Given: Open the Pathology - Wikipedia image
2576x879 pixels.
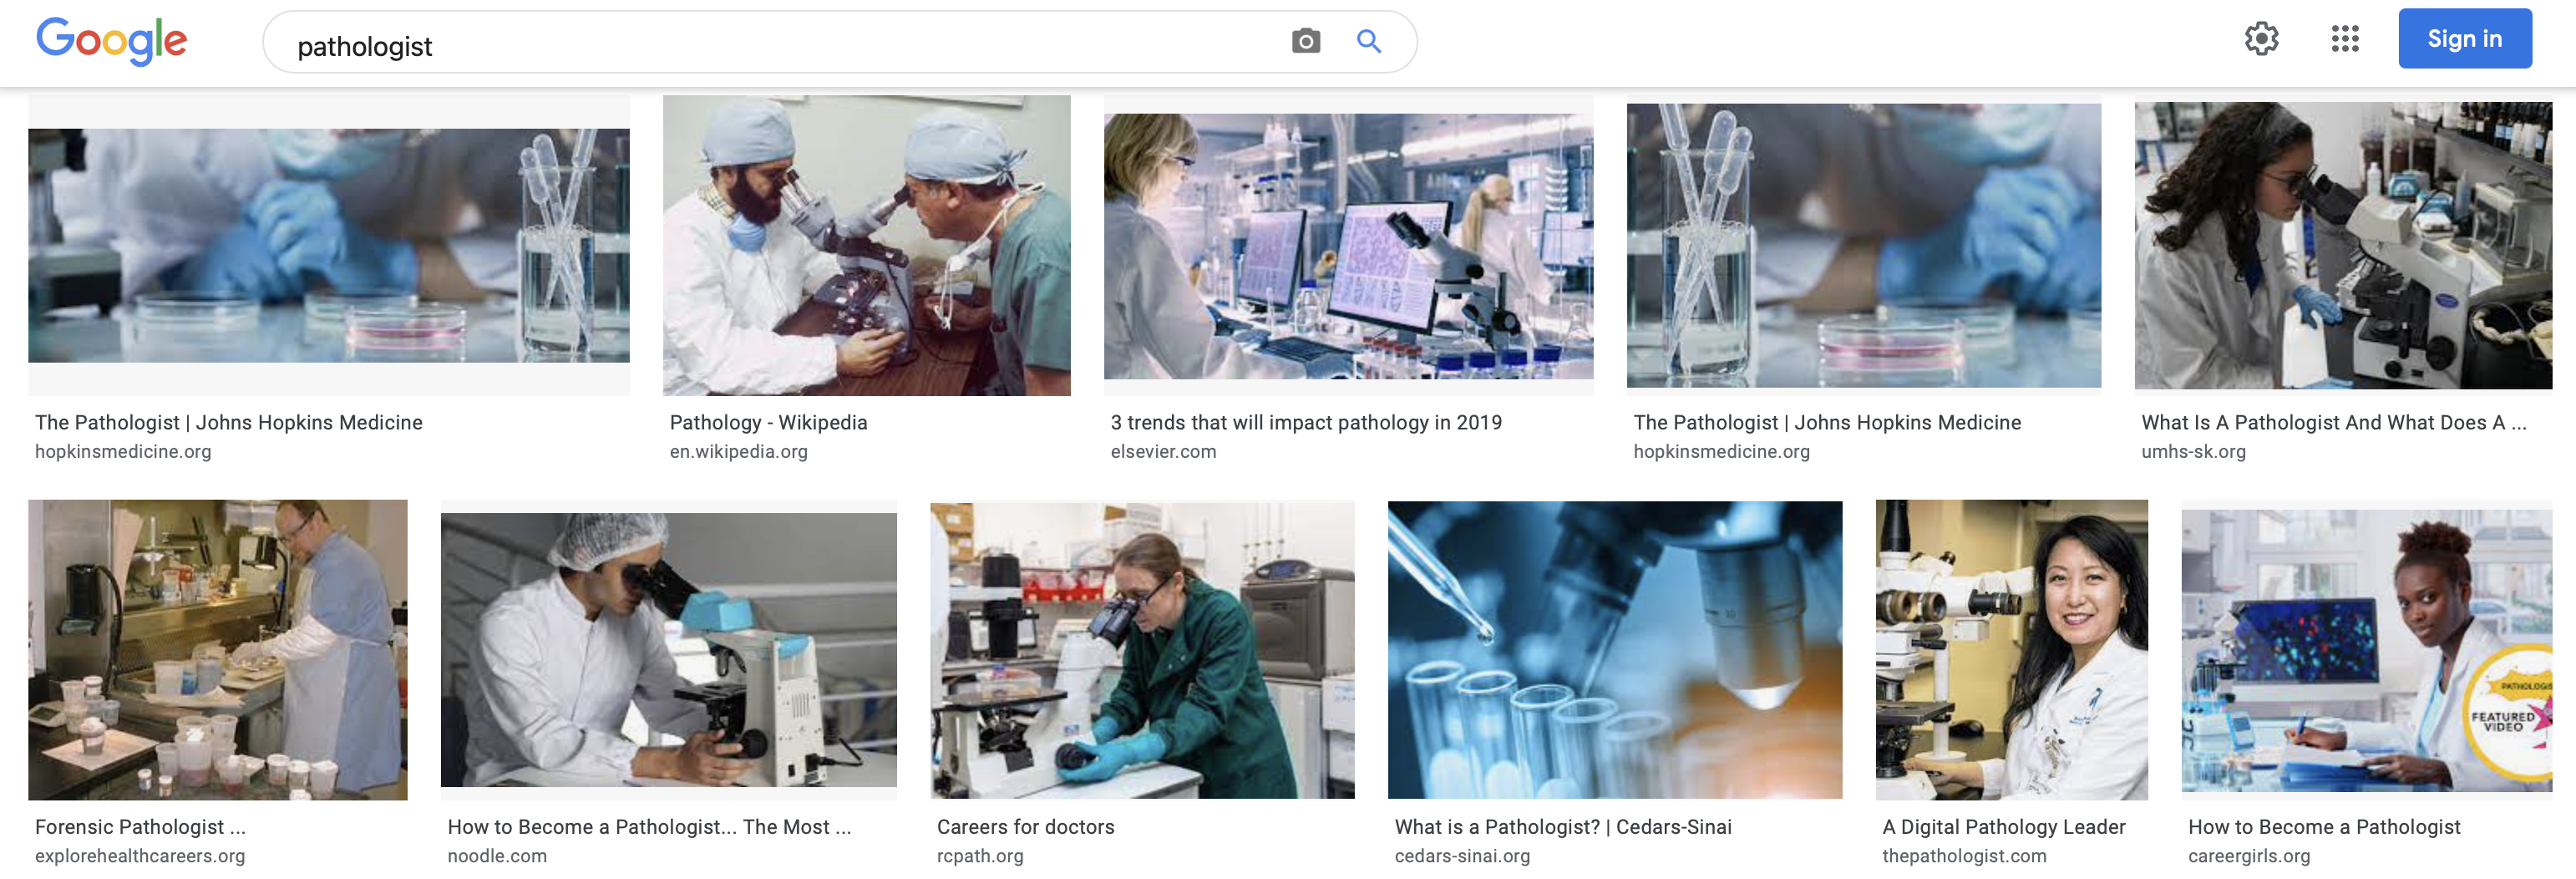Looking at the screenshot, I should tap(866, 245).
